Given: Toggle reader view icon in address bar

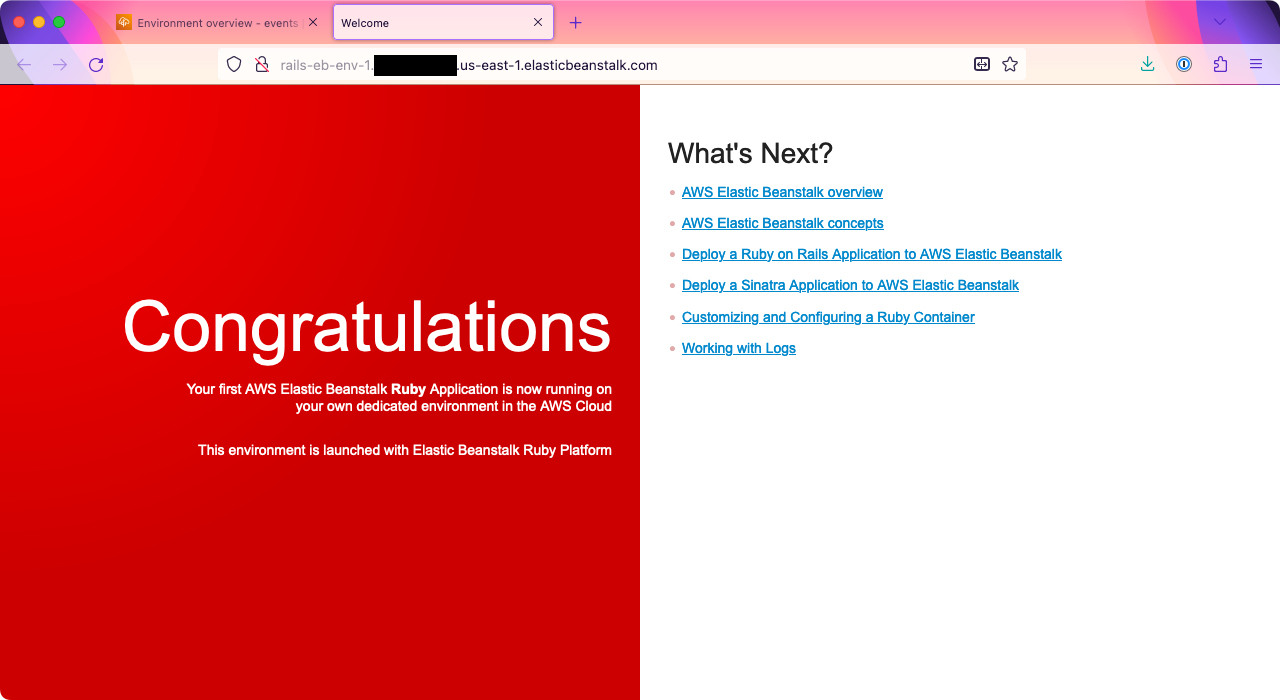Looking at the screenshot, I should [x=982, y=65].
